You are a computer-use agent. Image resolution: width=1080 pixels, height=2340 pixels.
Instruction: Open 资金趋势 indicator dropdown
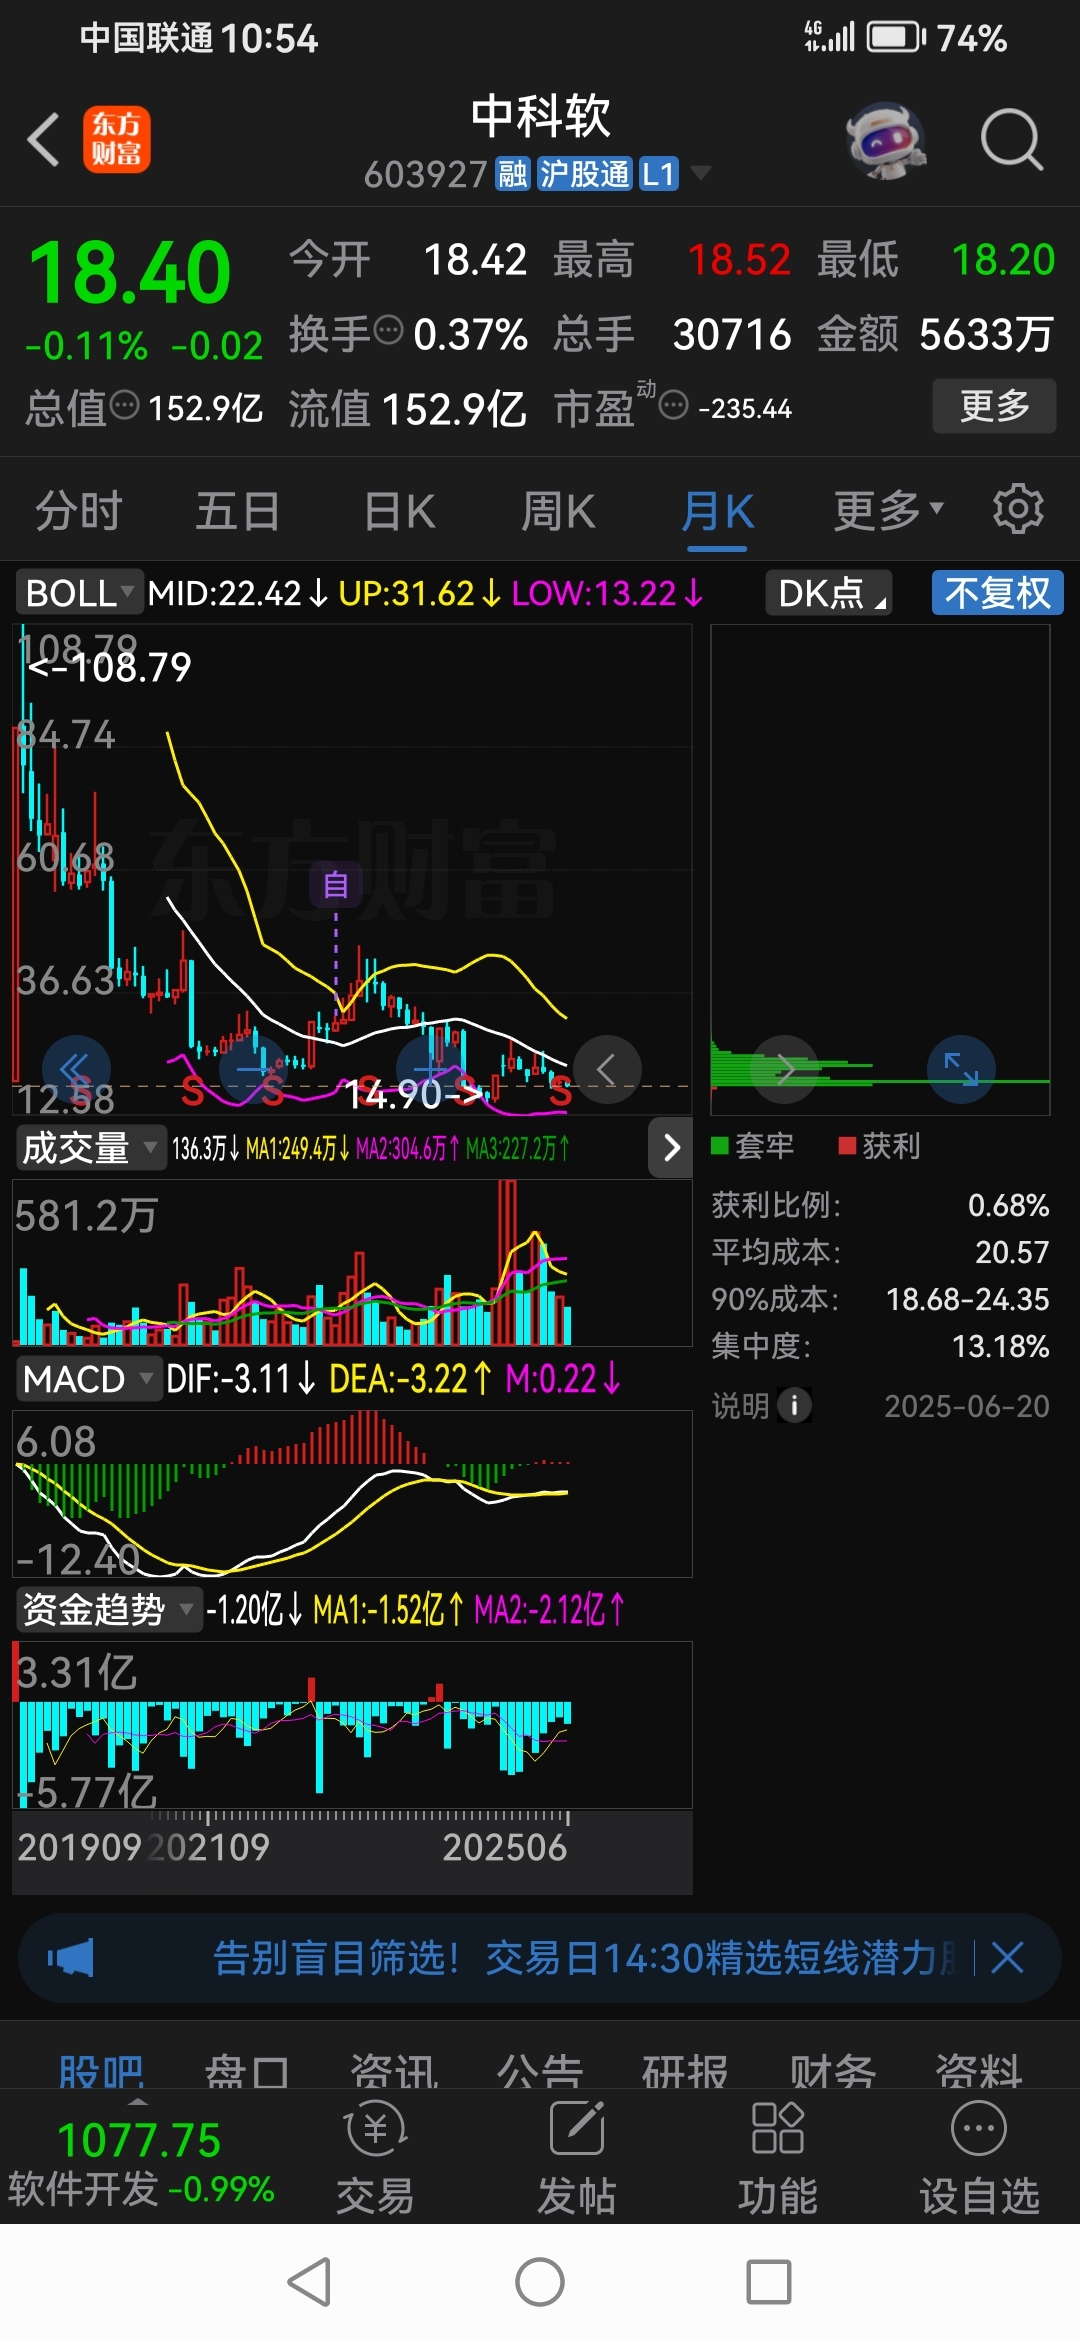tap(108, 1609)
